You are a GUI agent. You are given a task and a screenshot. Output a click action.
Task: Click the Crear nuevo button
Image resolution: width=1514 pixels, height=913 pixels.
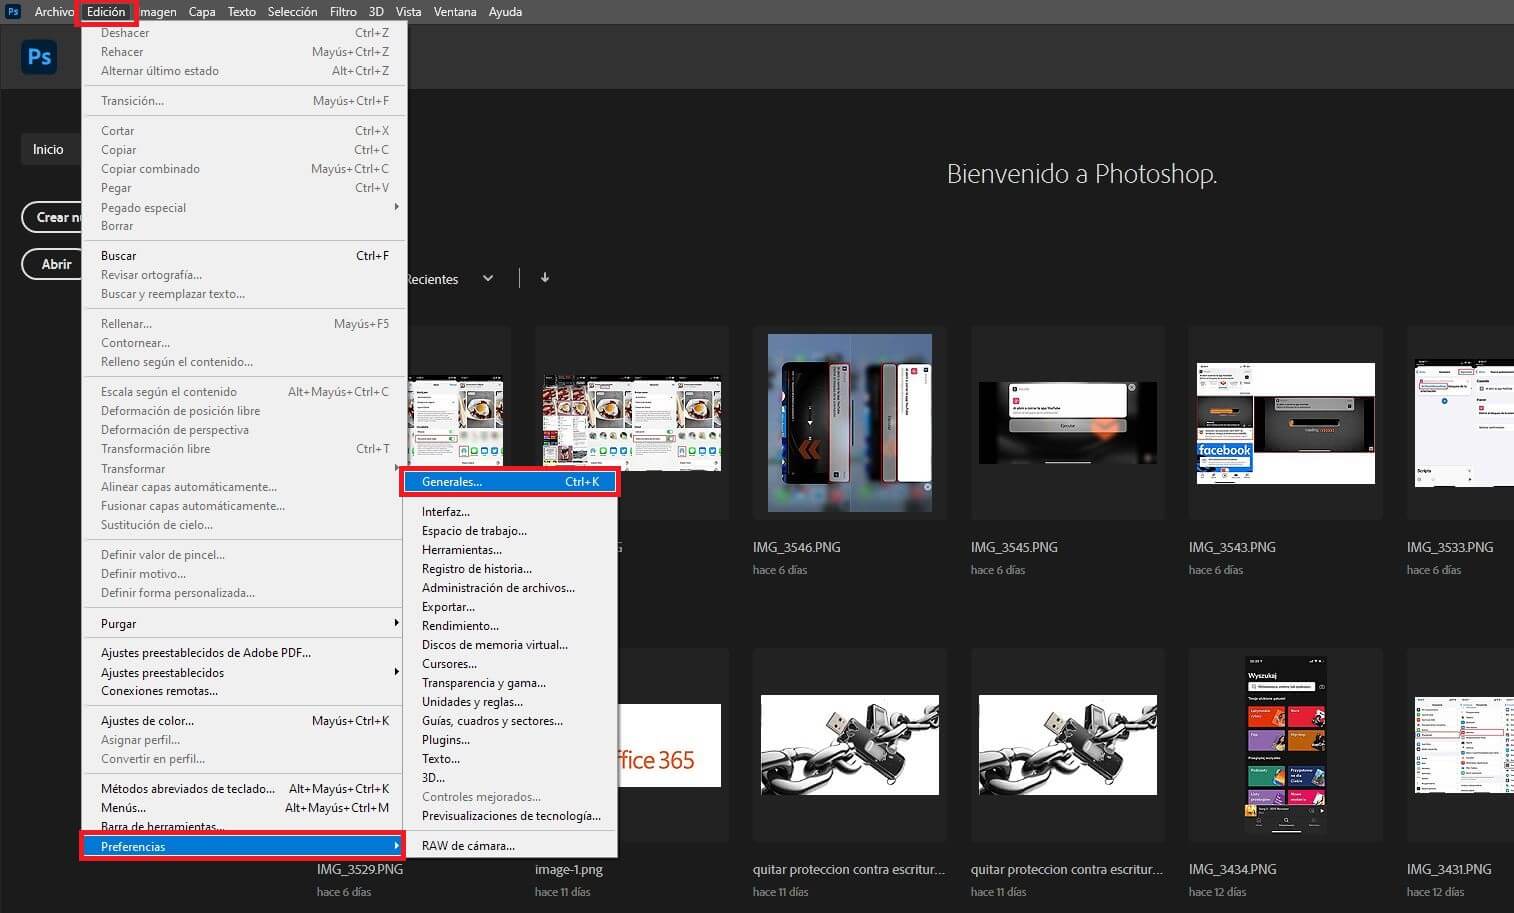click(x=52, y=217)
